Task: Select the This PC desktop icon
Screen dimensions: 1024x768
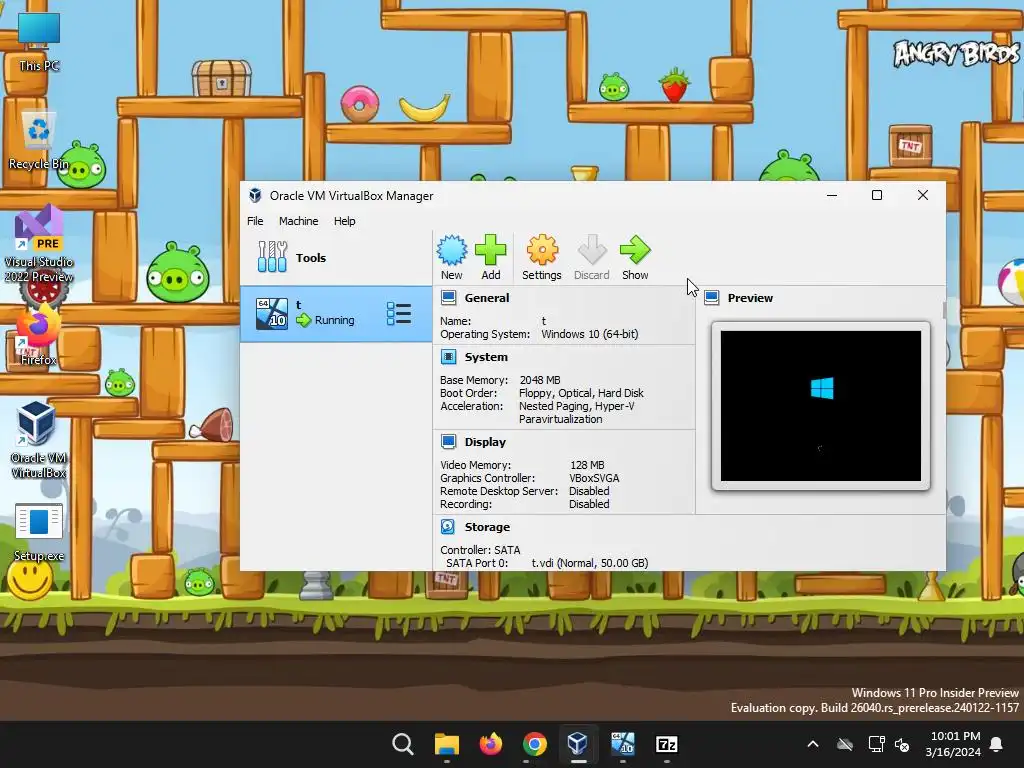Action: pos(39,42)
